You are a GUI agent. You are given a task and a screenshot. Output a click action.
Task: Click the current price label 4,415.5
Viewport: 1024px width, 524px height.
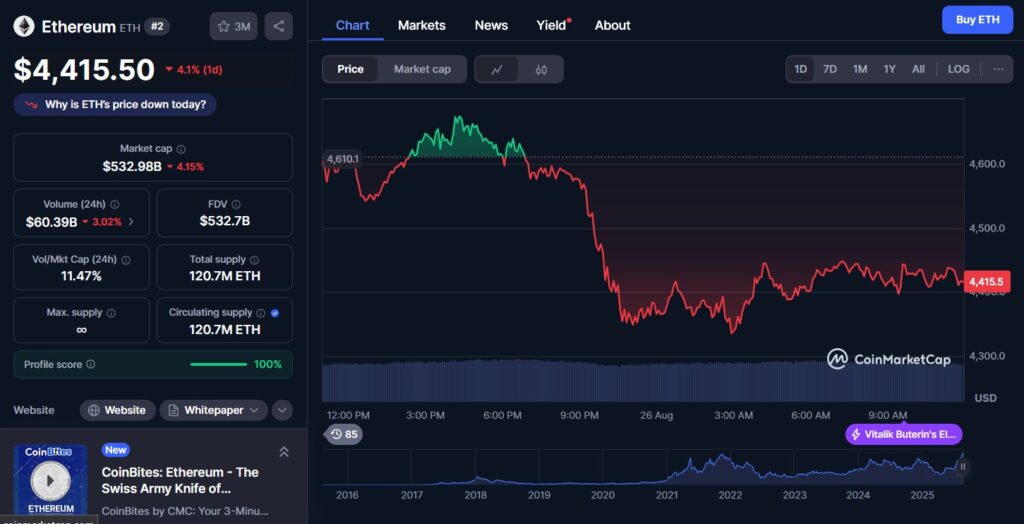tap(986, 282)
